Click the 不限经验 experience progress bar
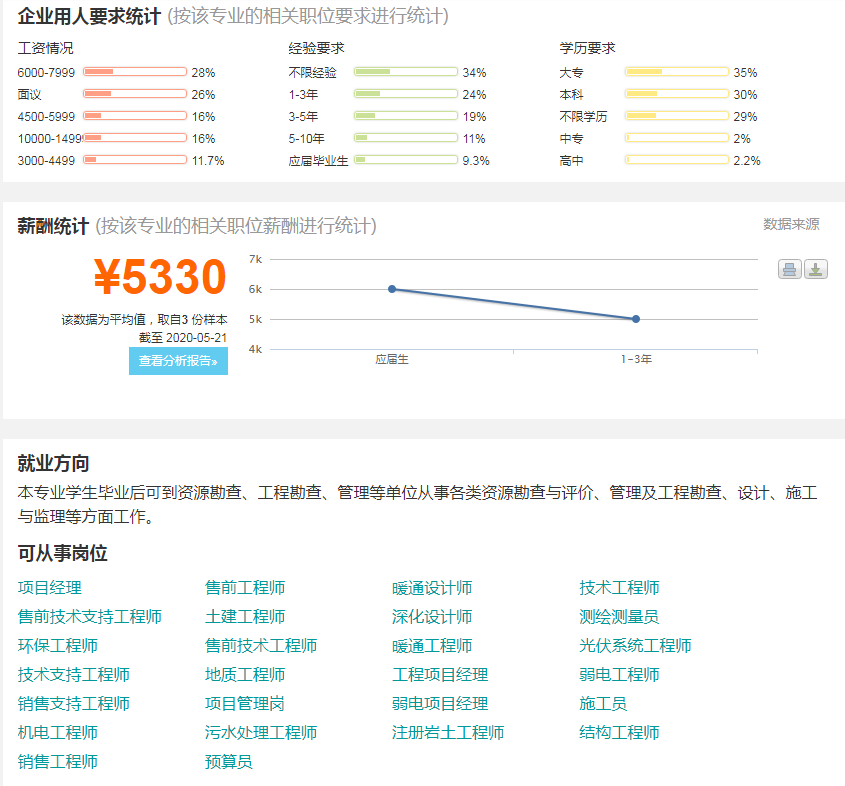This screenshot has height=786, width=845. pyautogui.click(x=406, y=72)
